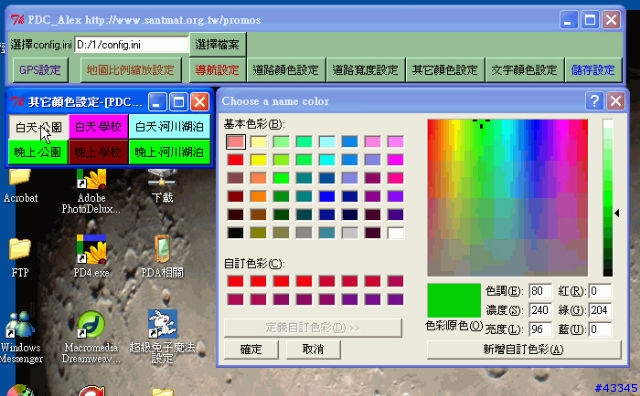Choose the 白天-河川湖泊 cyan button
Image resolution: width=640 pixels, height=396 pixels.
[169, 127]
